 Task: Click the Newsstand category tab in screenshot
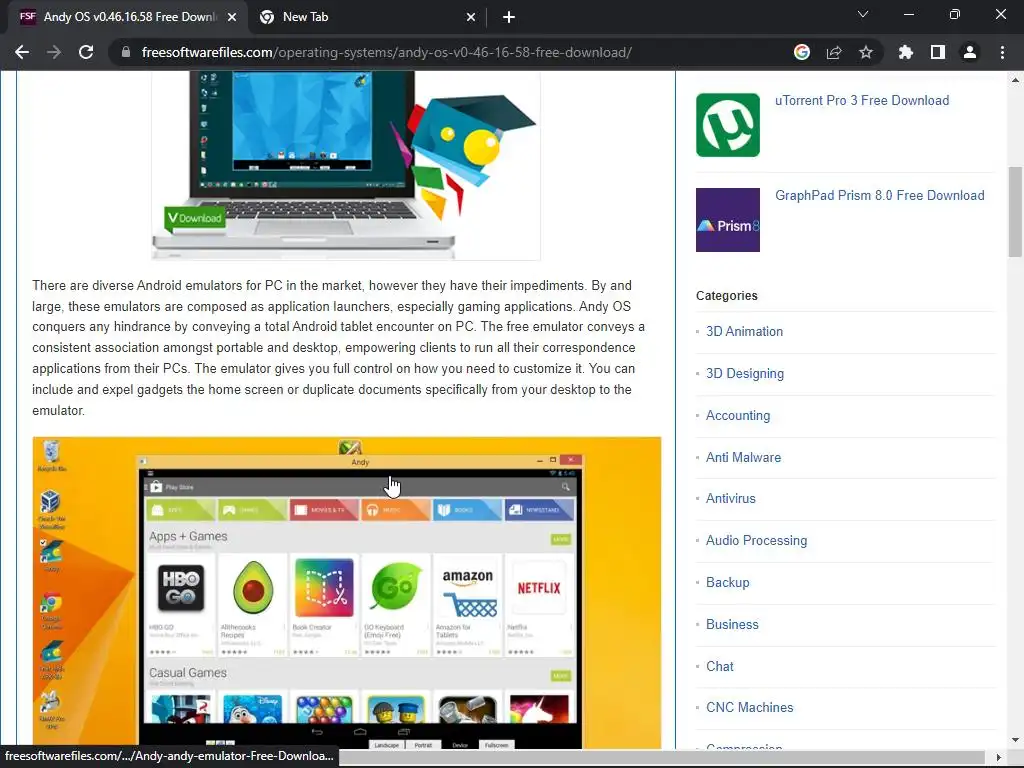pos(539,509)
